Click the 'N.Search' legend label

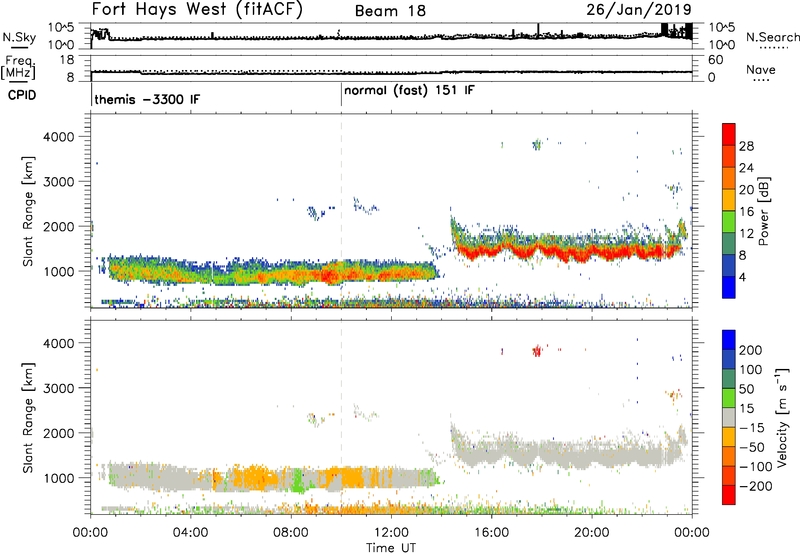pos(773,37)
